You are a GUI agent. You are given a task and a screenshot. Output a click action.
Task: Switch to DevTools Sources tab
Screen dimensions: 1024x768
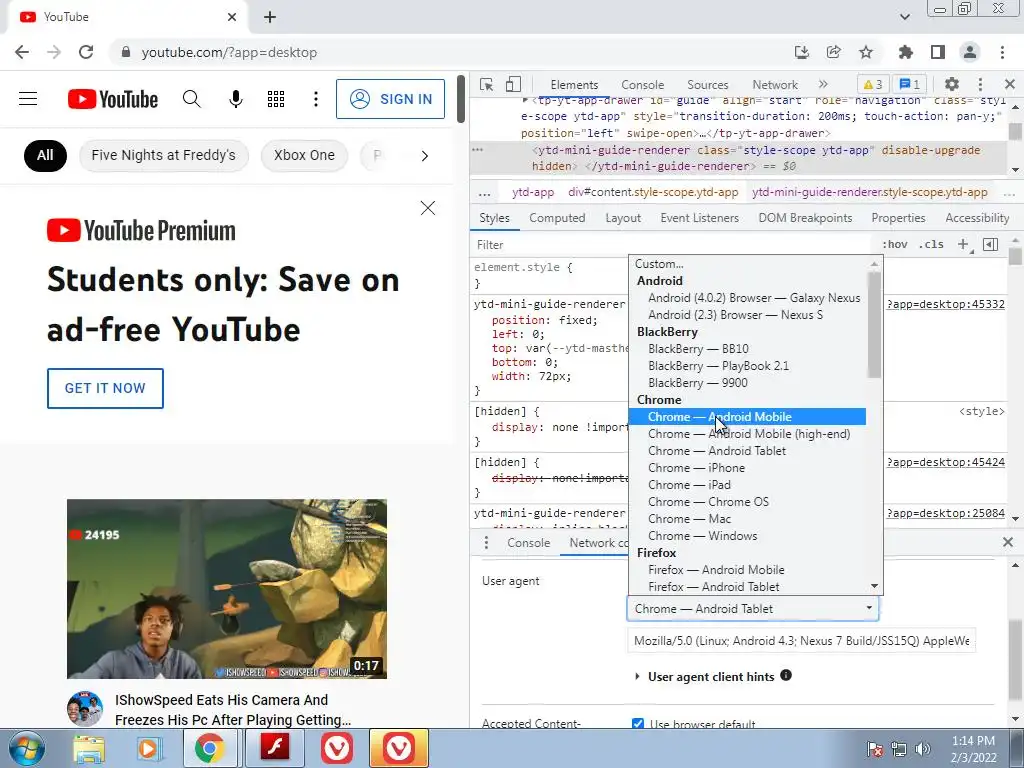[707, 85]
